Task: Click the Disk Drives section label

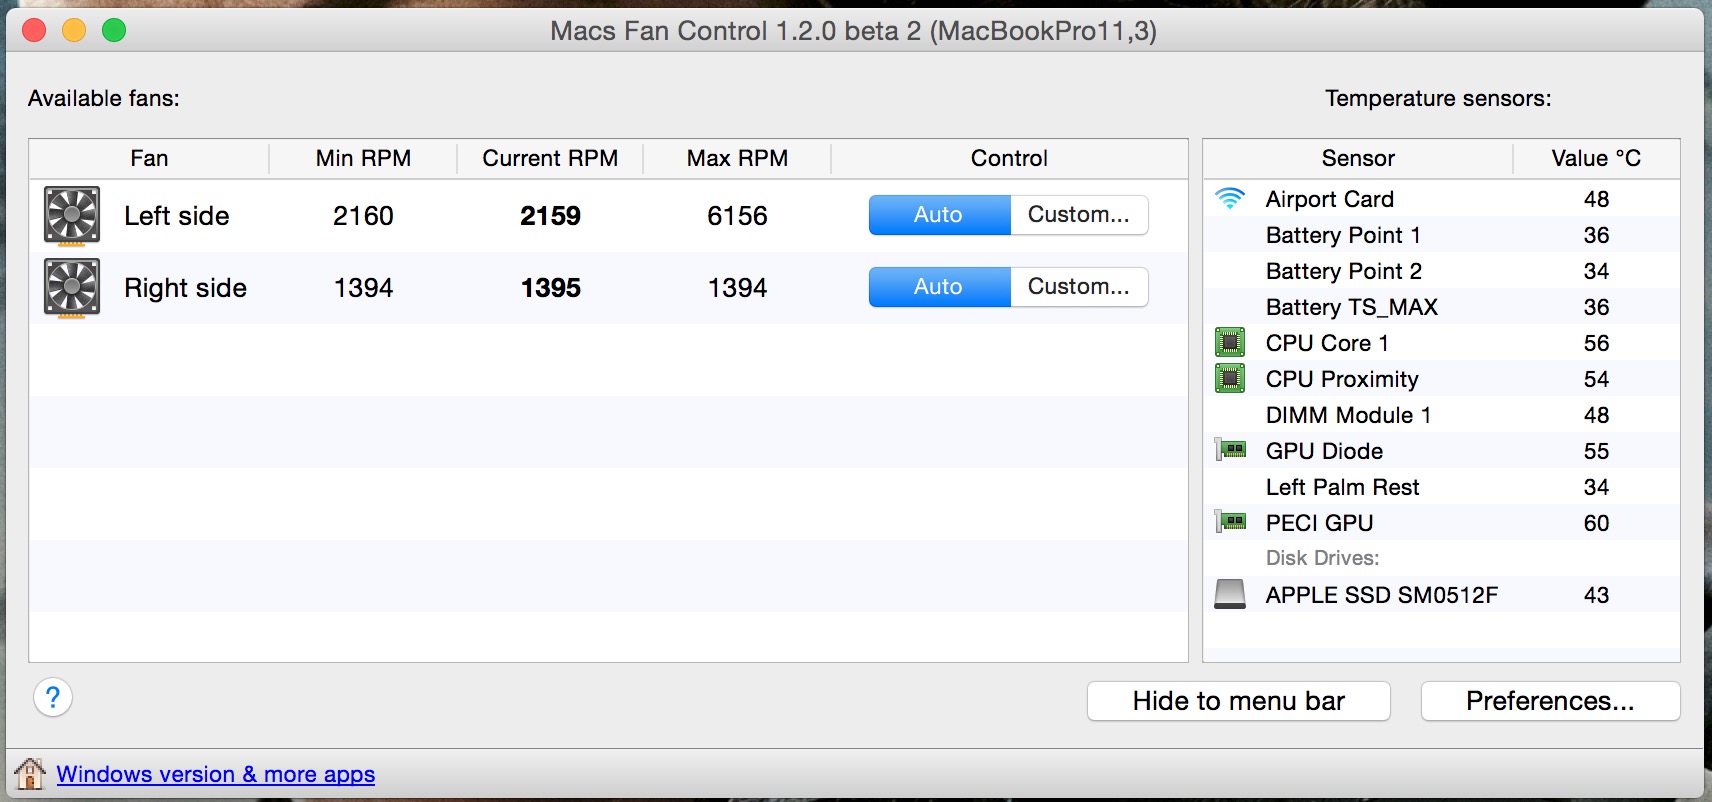Action: tap(1322, 558)
